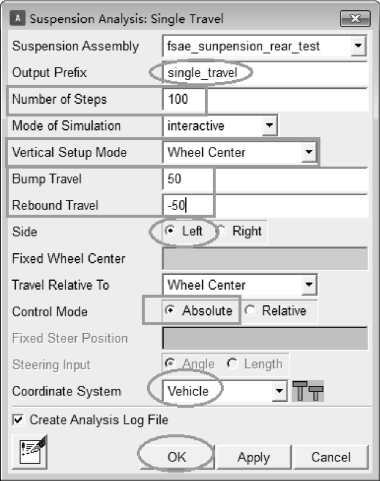Click the comments notepad icon at bottom left
The height and width of the screenshot is (481, 380).
tap(30, 452)
